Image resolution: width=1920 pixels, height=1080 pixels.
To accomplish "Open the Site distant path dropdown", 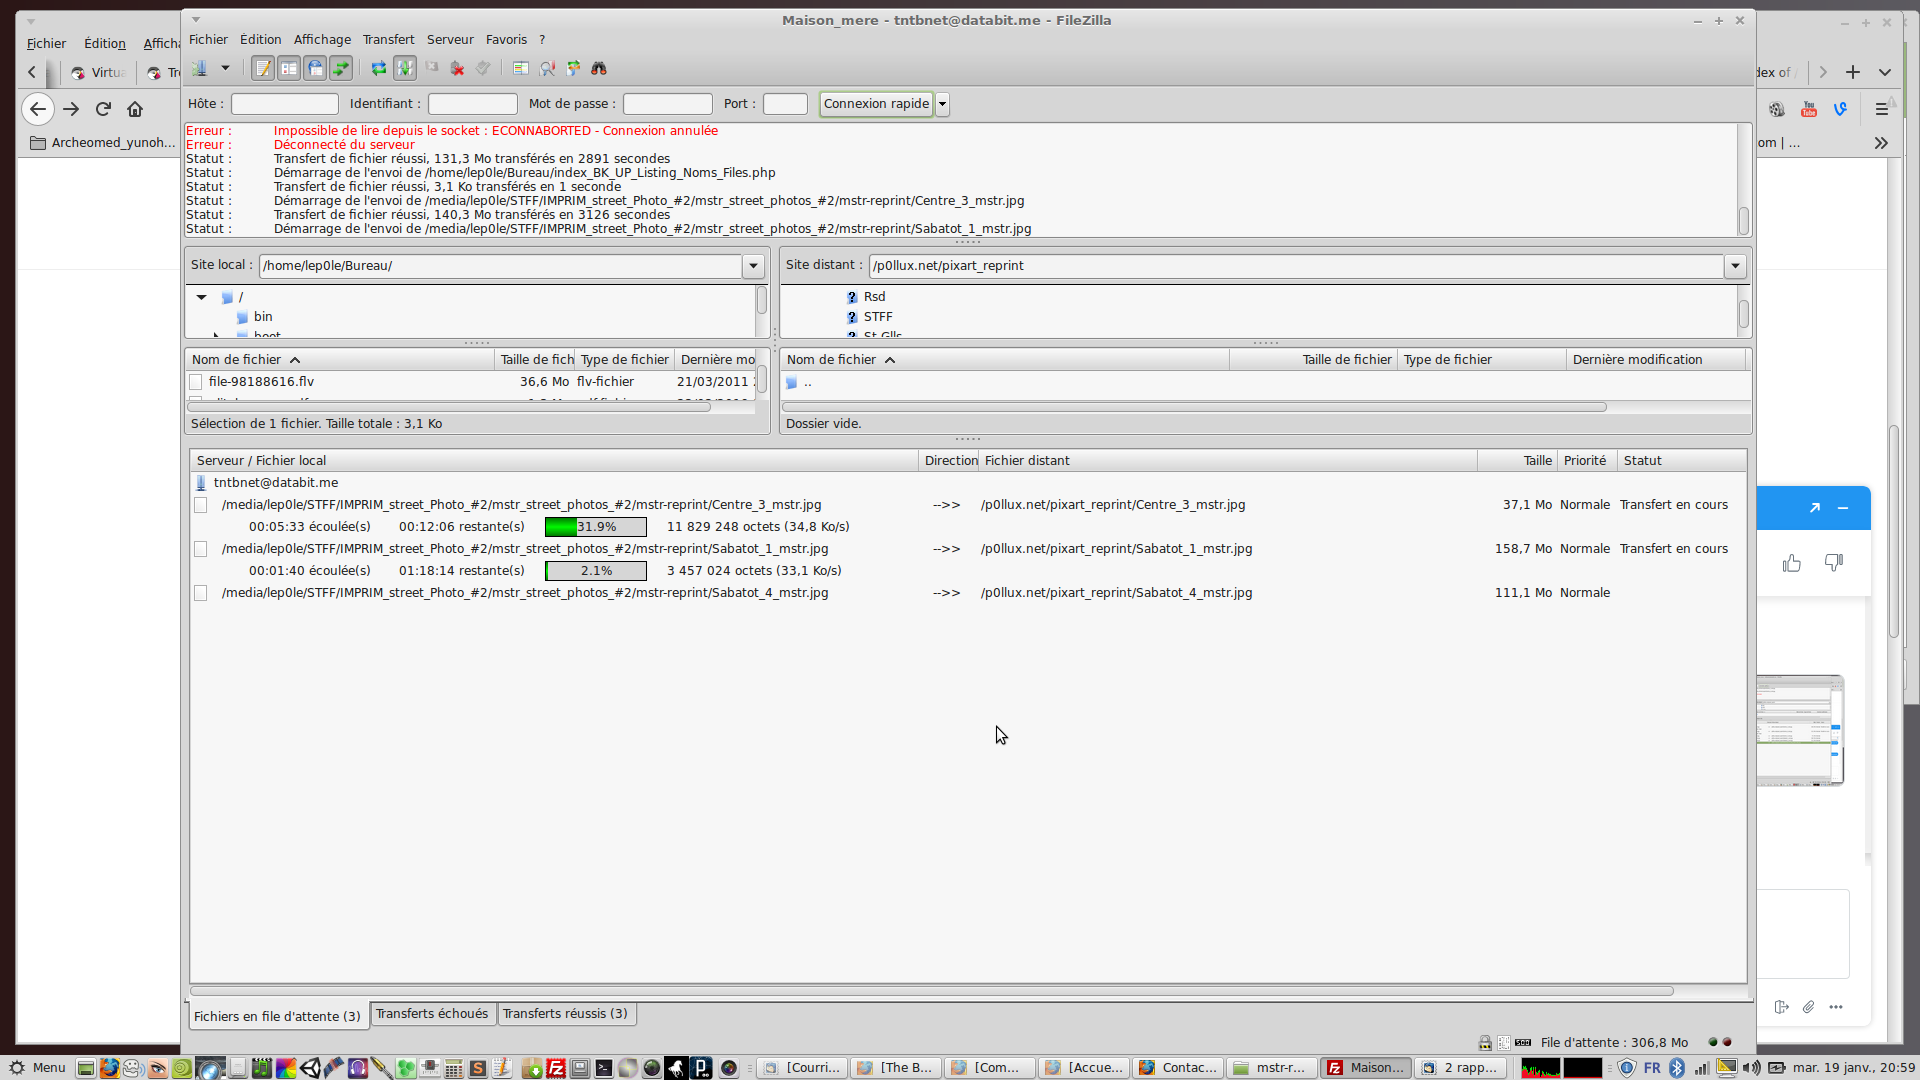I will click(x=1735, y=266).
